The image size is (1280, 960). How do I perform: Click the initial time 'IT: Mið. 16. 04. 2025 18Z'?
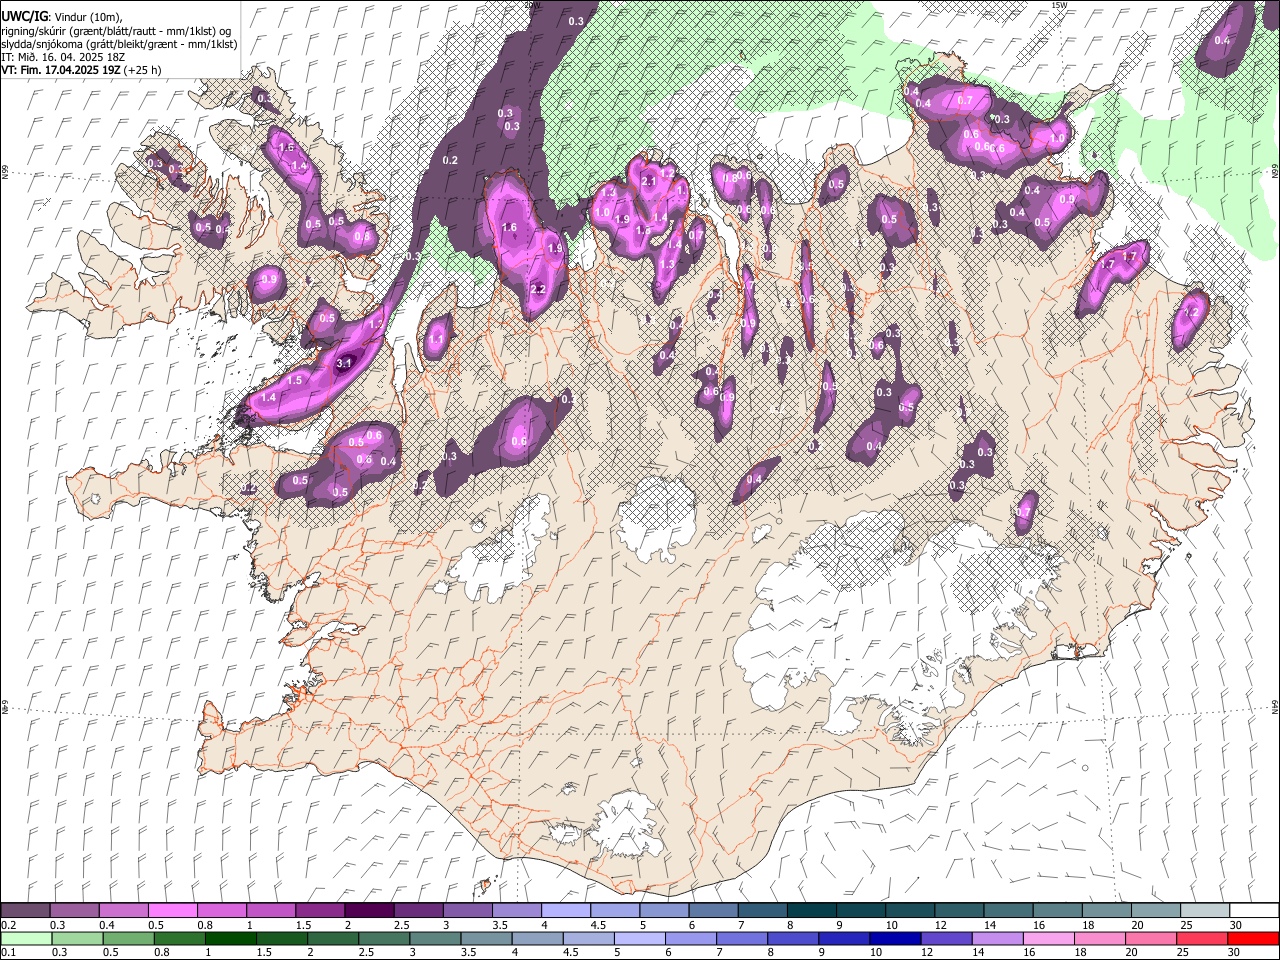tap(63, 57)
